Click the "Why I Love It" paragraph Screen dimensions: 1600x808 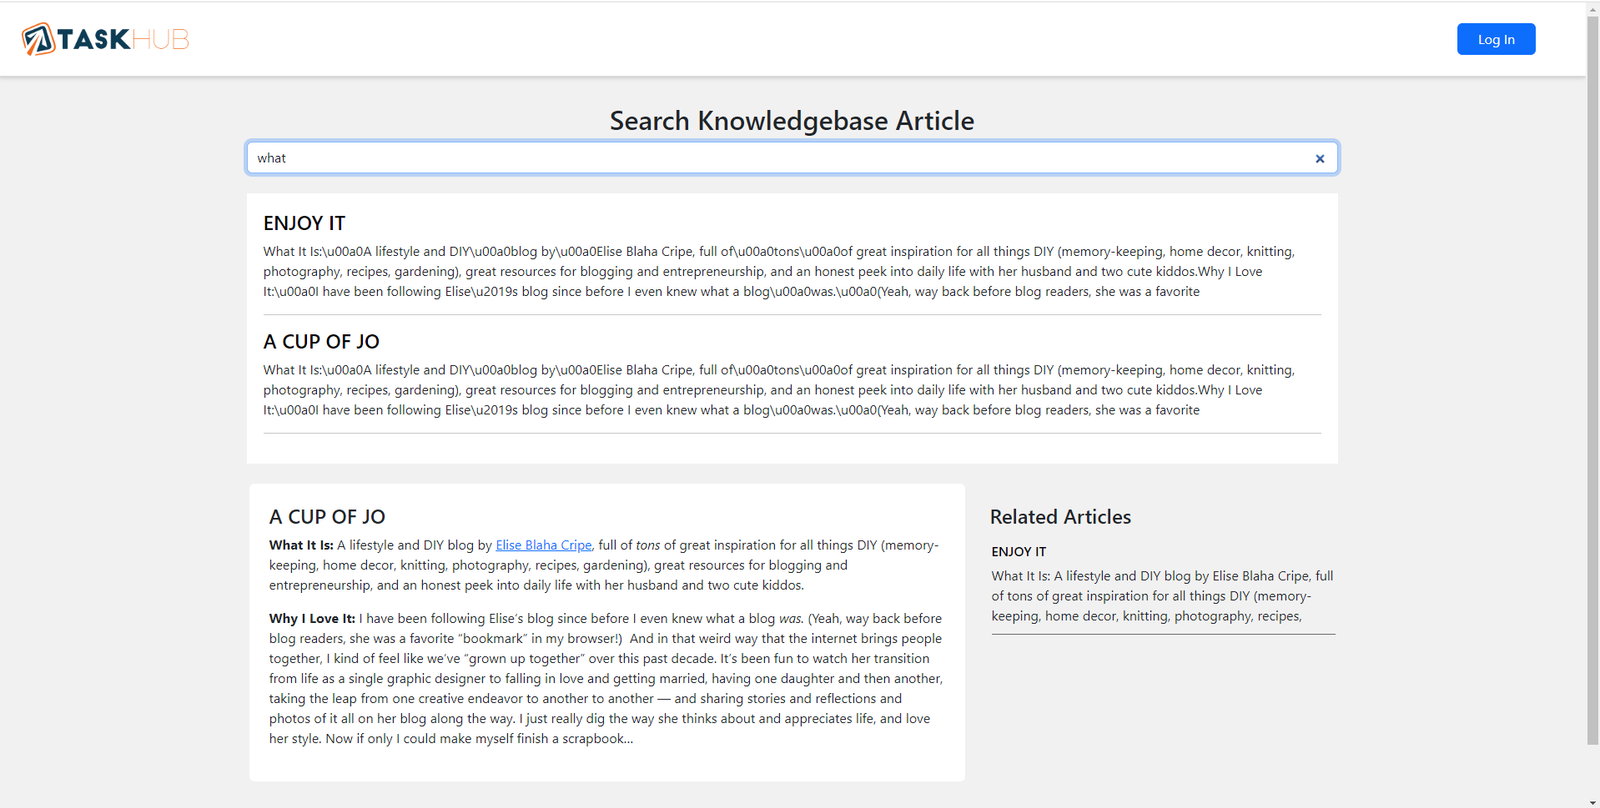[605, 679]
